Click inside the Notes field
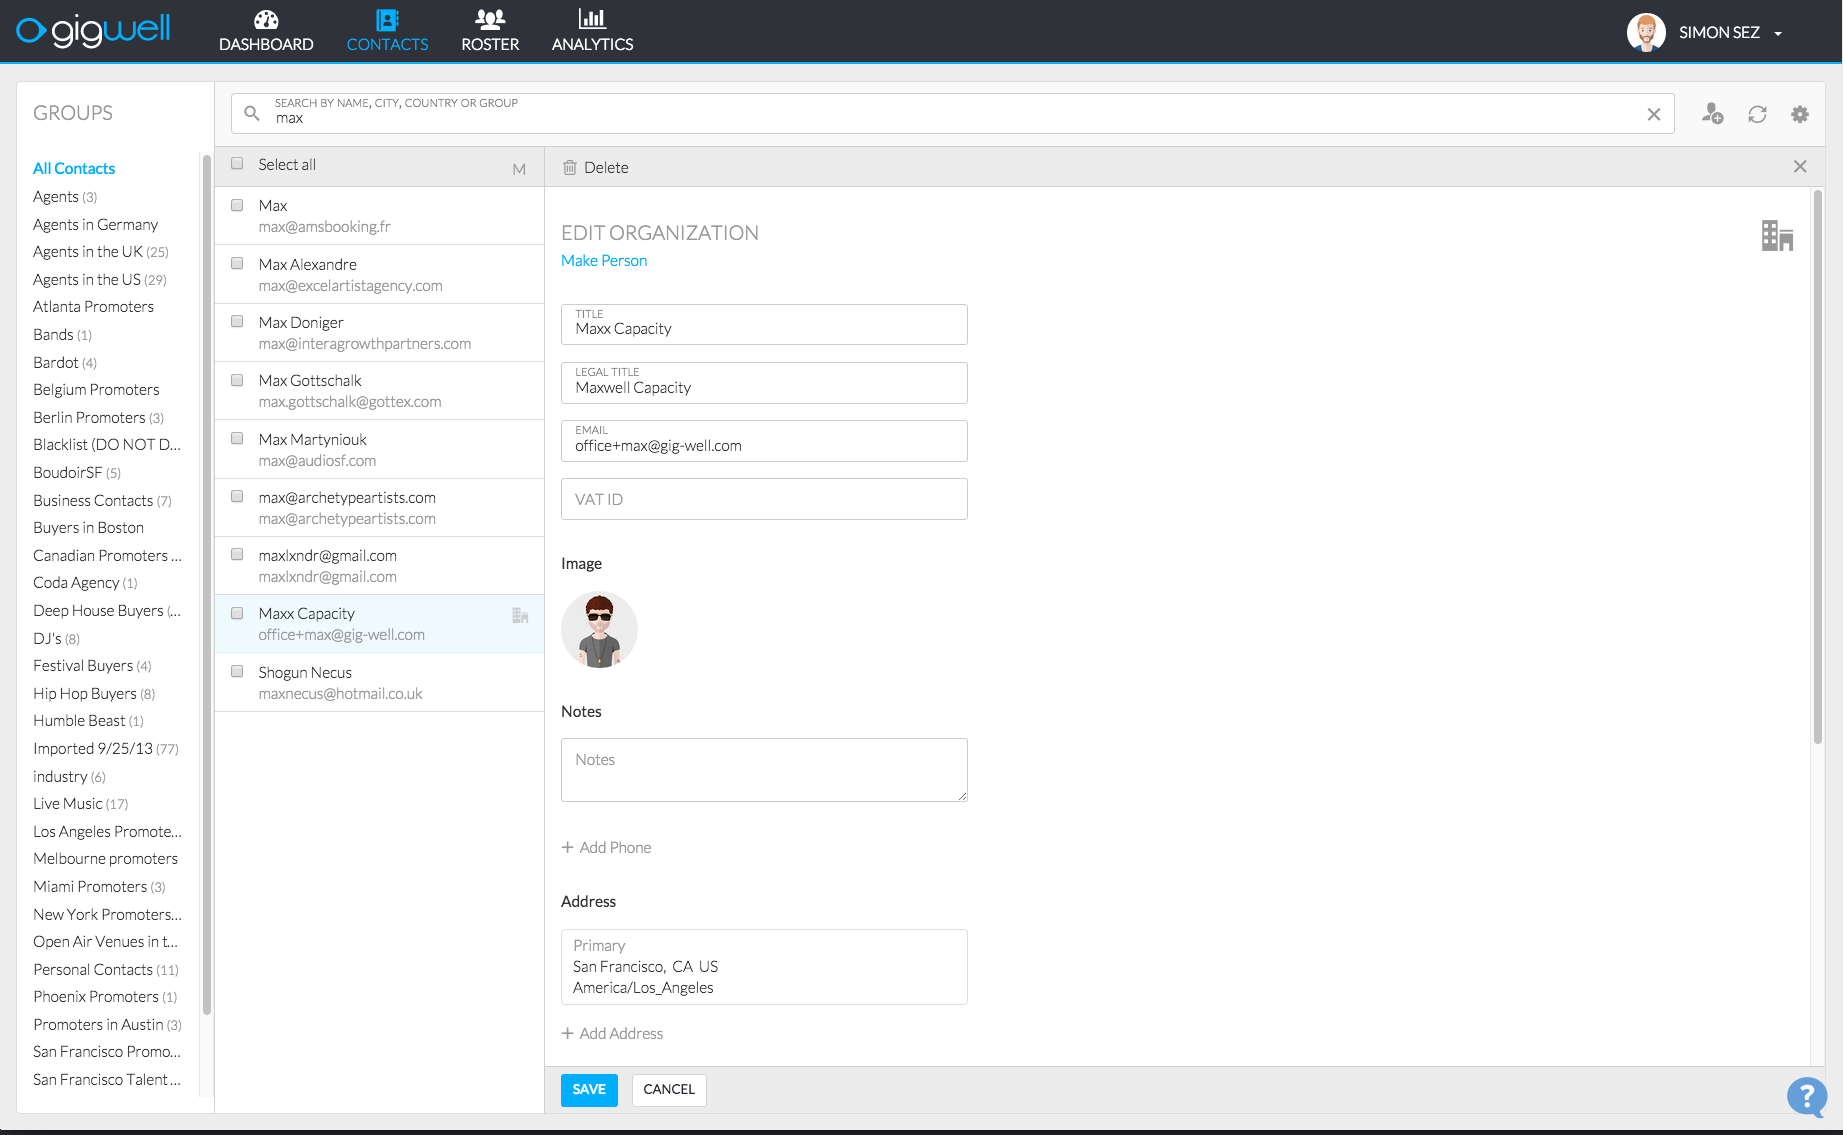 click(x=763, y=769)
